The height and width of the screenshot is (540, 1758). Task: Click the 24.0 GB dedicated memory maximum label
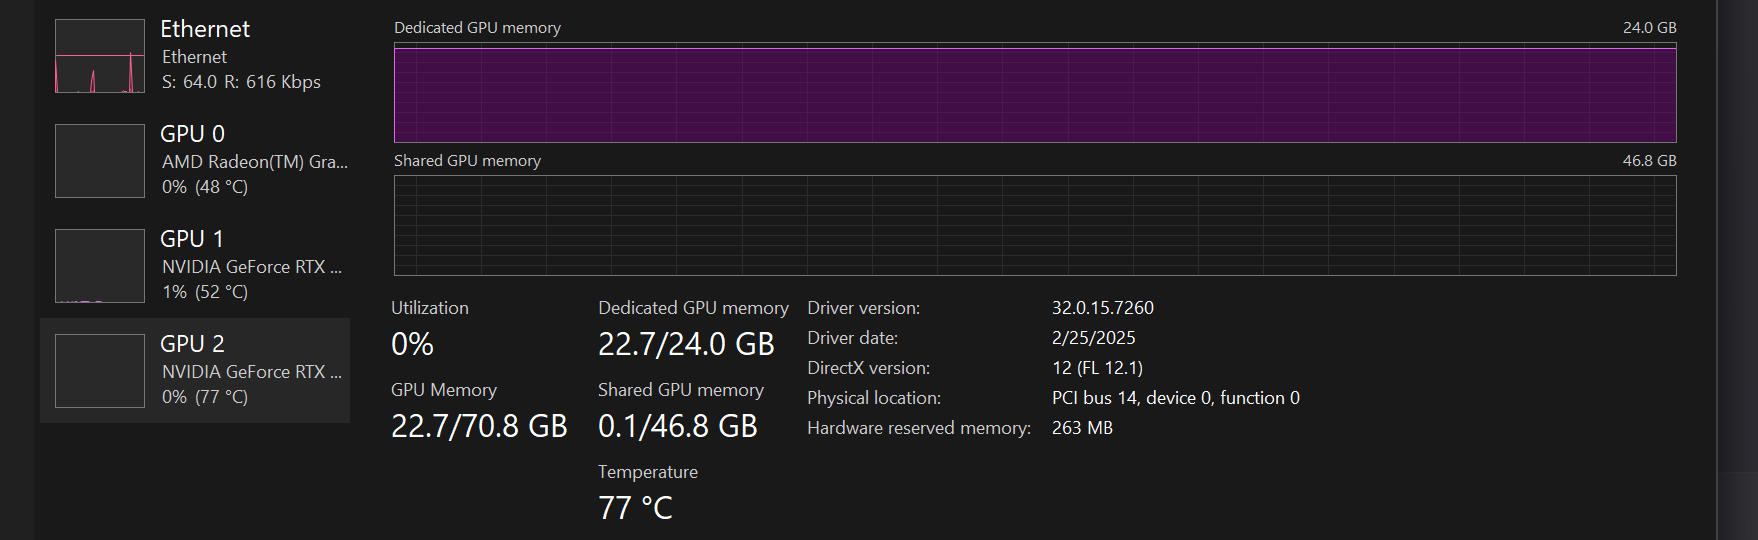(1649, 28)
